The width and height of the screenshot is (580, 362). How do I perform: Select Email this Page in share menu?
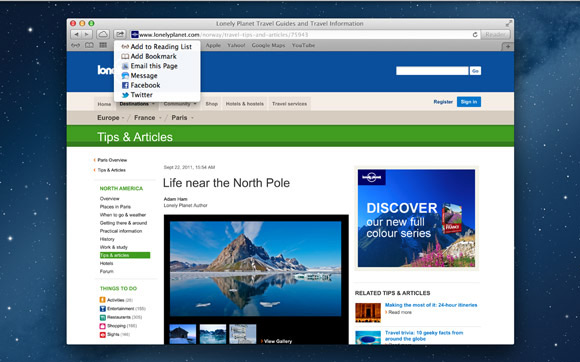(157, 66)
